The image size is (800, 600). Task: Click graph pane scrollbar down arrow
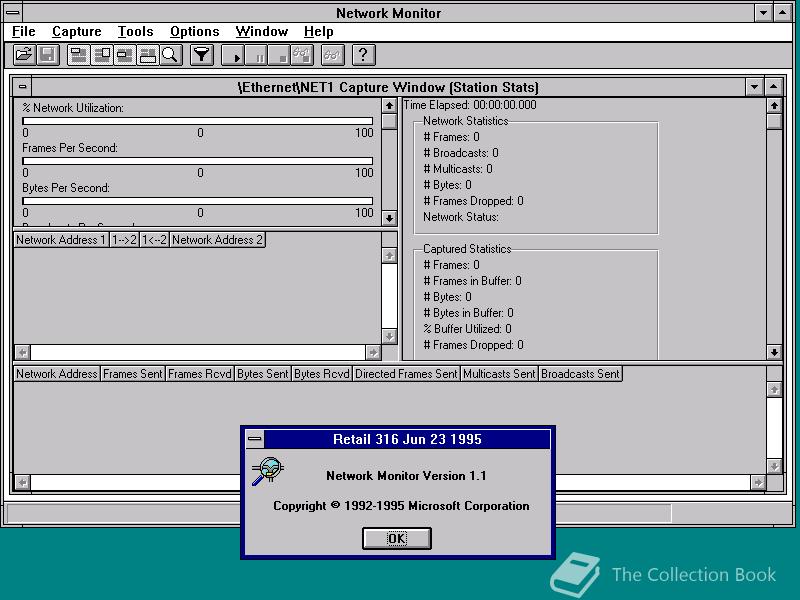[x=389, y=218]
